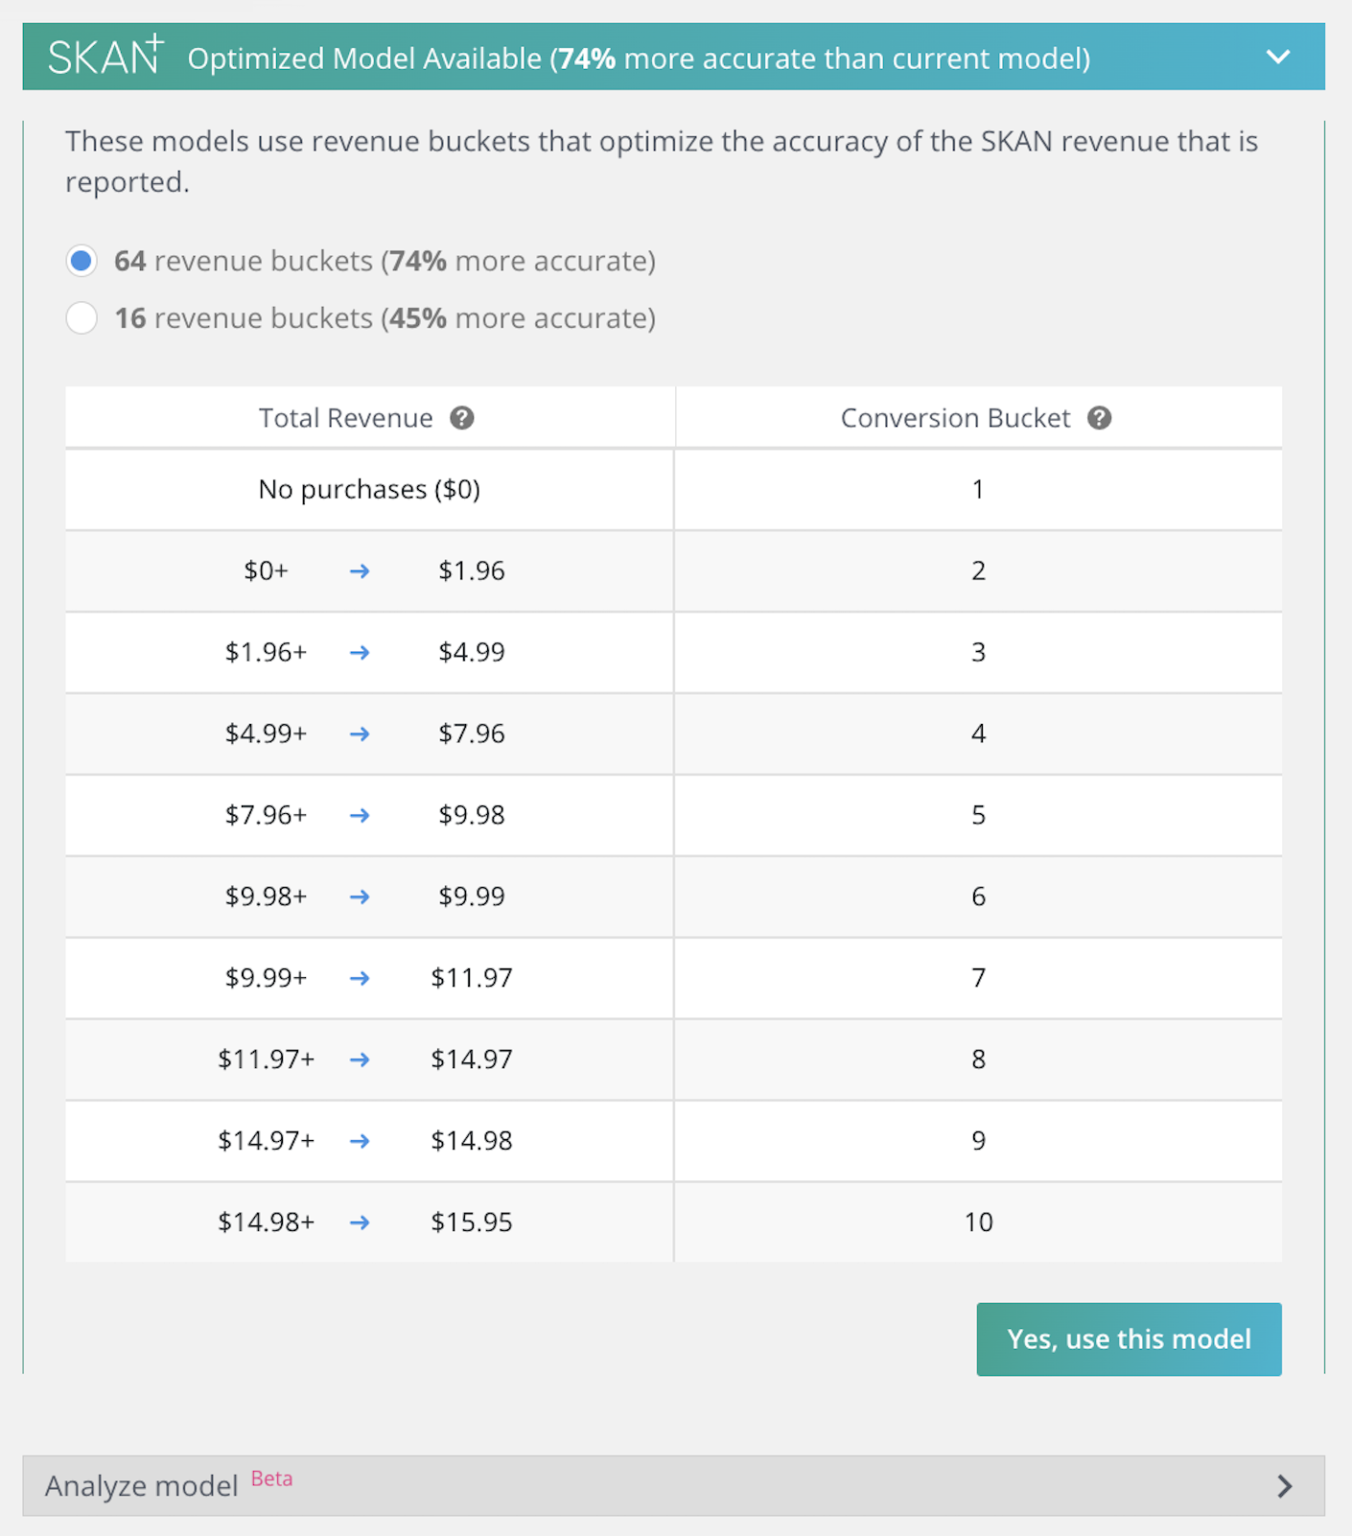Screen dimensions: 1352x1536
Task: Click the Yes, use this model button
Action: [1128, 1339]
